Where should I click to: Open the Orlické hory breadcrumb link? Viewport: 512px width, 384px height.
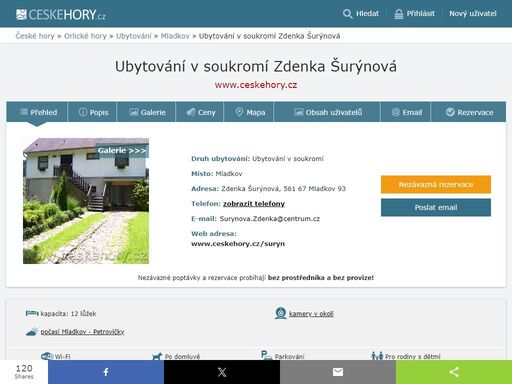[85, 36]
